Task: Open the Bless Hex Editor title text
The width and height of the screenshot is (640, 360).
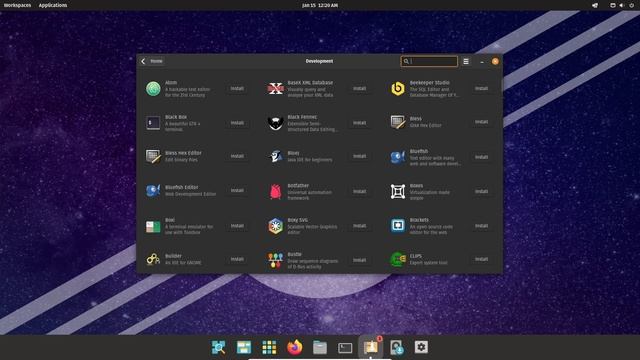Action: click(x=183, y=153)
